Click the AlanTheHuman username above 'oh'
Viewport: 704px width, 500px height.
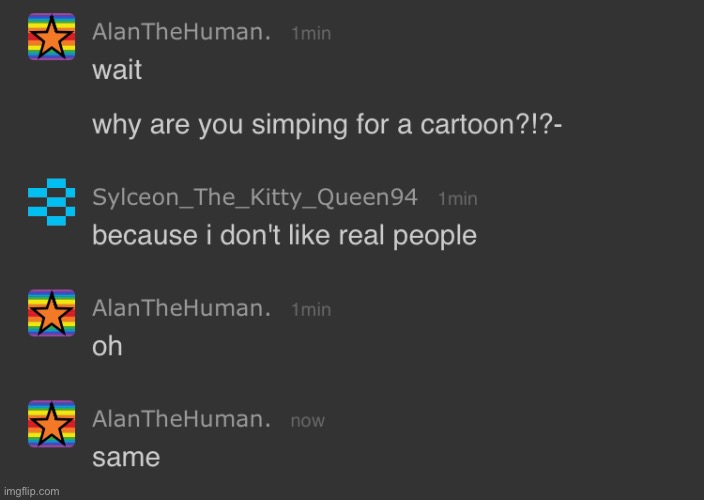(x=181, y=309)
